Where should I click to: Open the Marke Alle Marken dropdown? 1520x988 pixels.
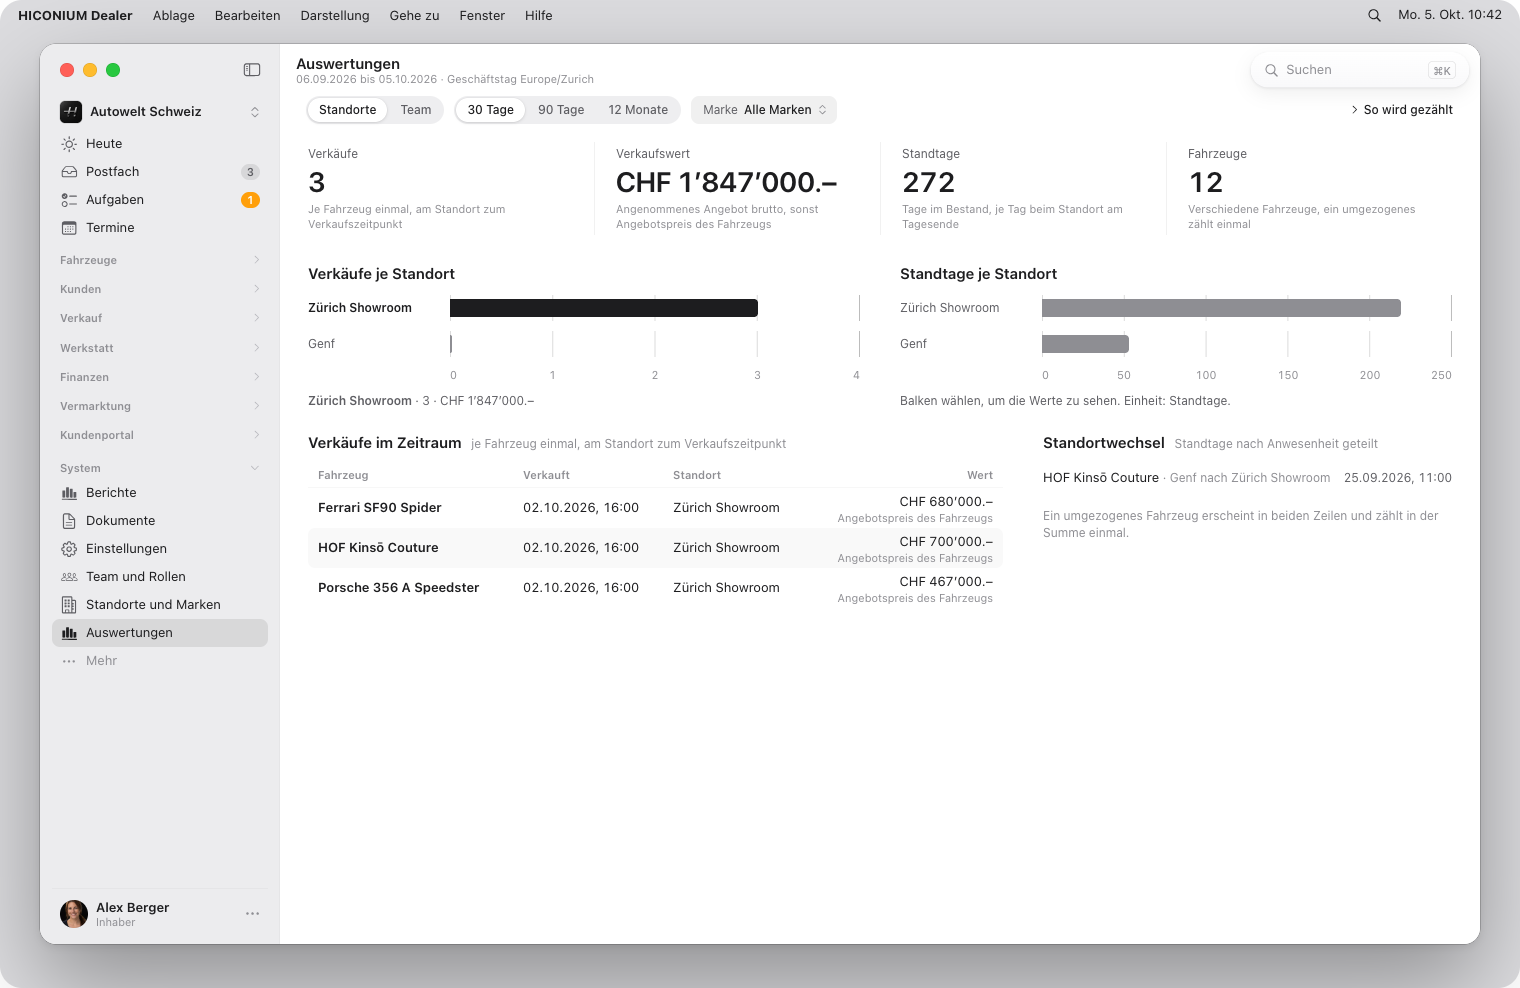pyautogui.click(x=764, y=110)
